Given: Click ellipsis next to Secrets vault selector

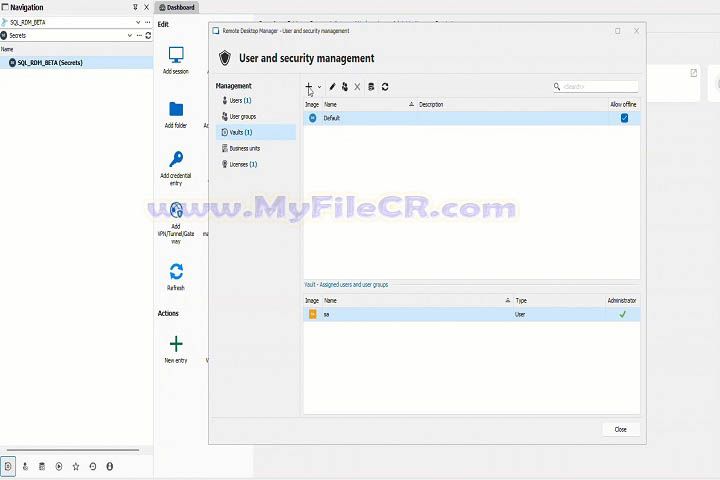Looking at the screenshot, I should click(139, 35).
